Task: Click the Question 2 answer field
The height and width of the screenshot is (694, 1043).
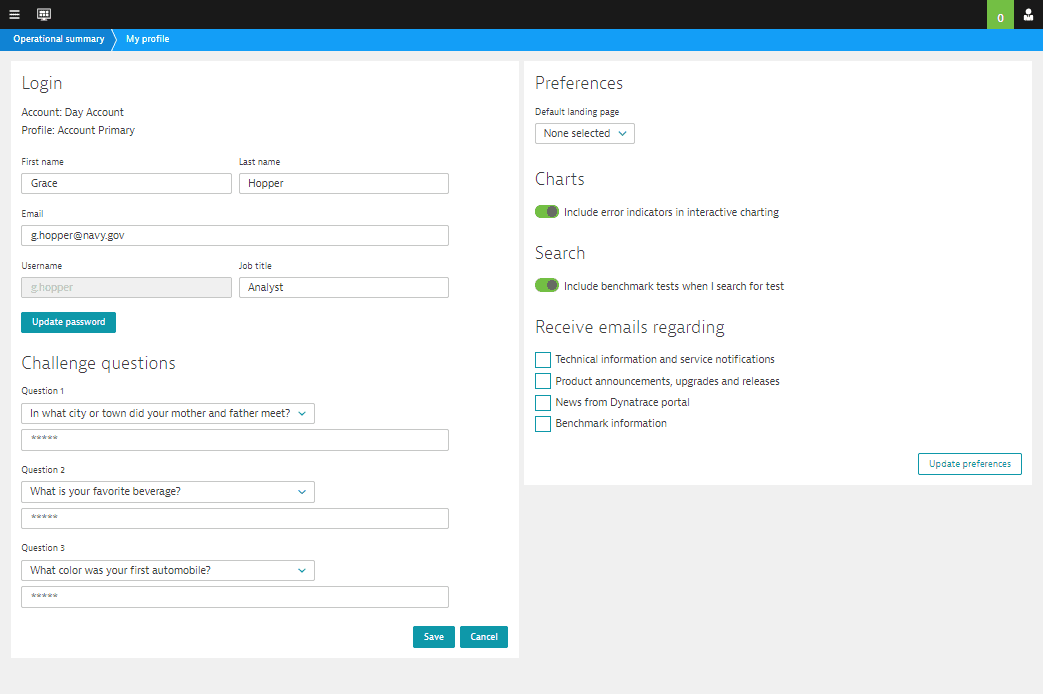Action: point(235,518)
